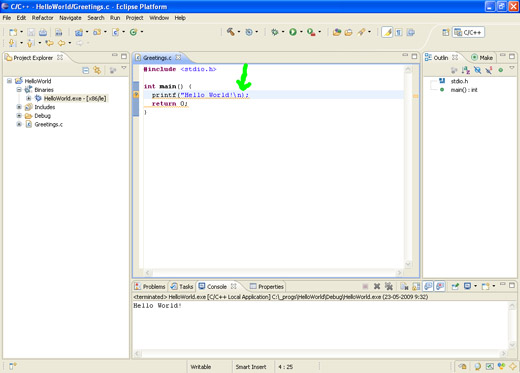Click Remove Launch X icon in Console

point(377,286)
